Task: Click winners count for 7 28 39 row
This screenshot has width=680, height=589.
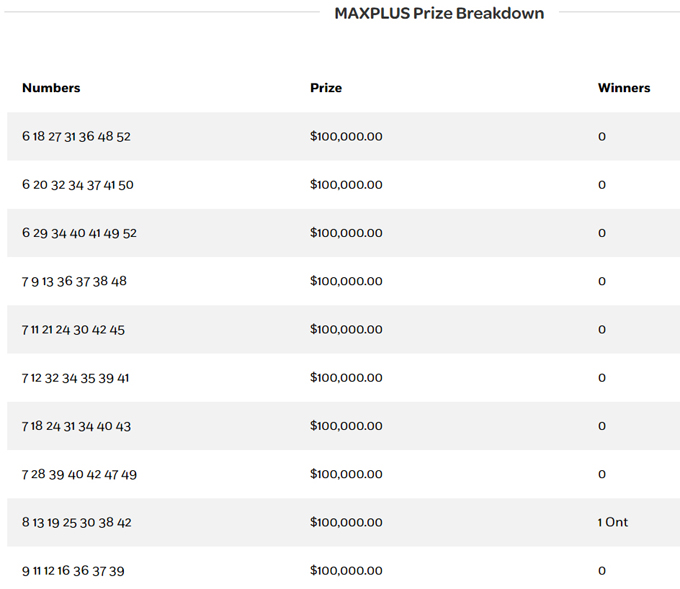Action: [602, 474]
